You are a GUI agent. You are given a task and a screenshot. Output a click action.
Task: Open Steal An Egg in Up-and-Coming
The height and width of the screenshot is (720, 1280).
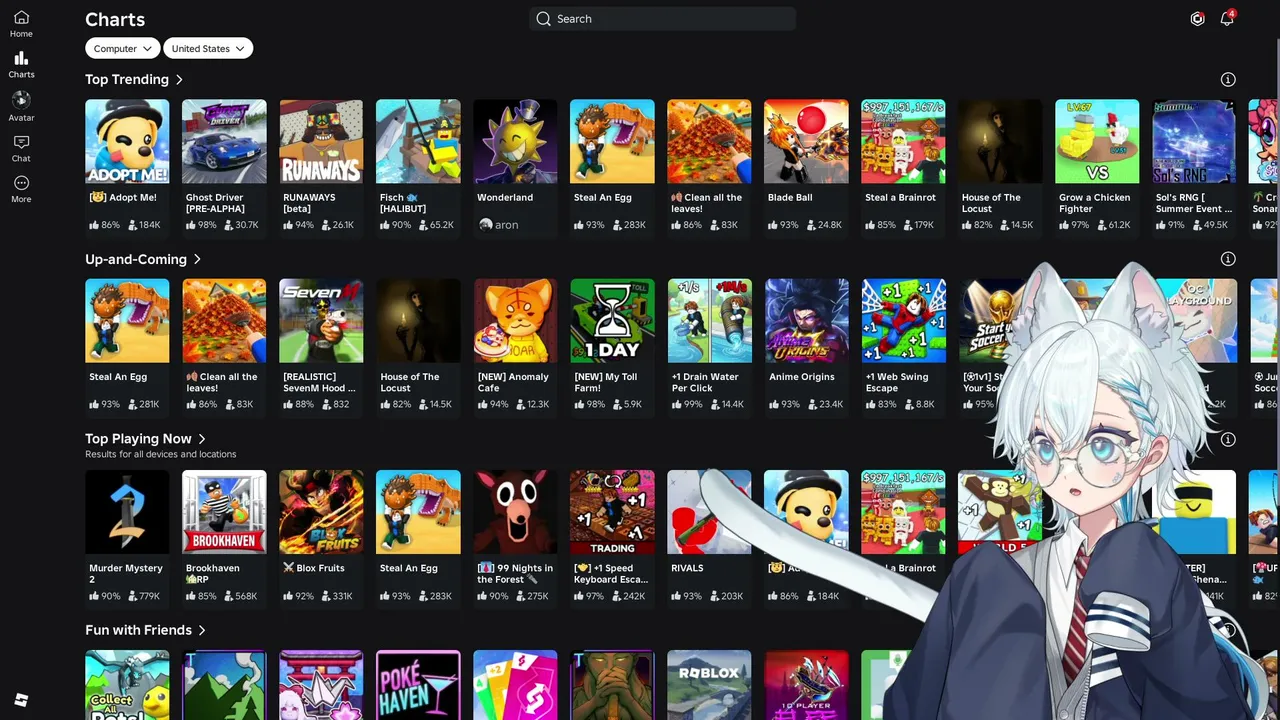tap(127, 321)
